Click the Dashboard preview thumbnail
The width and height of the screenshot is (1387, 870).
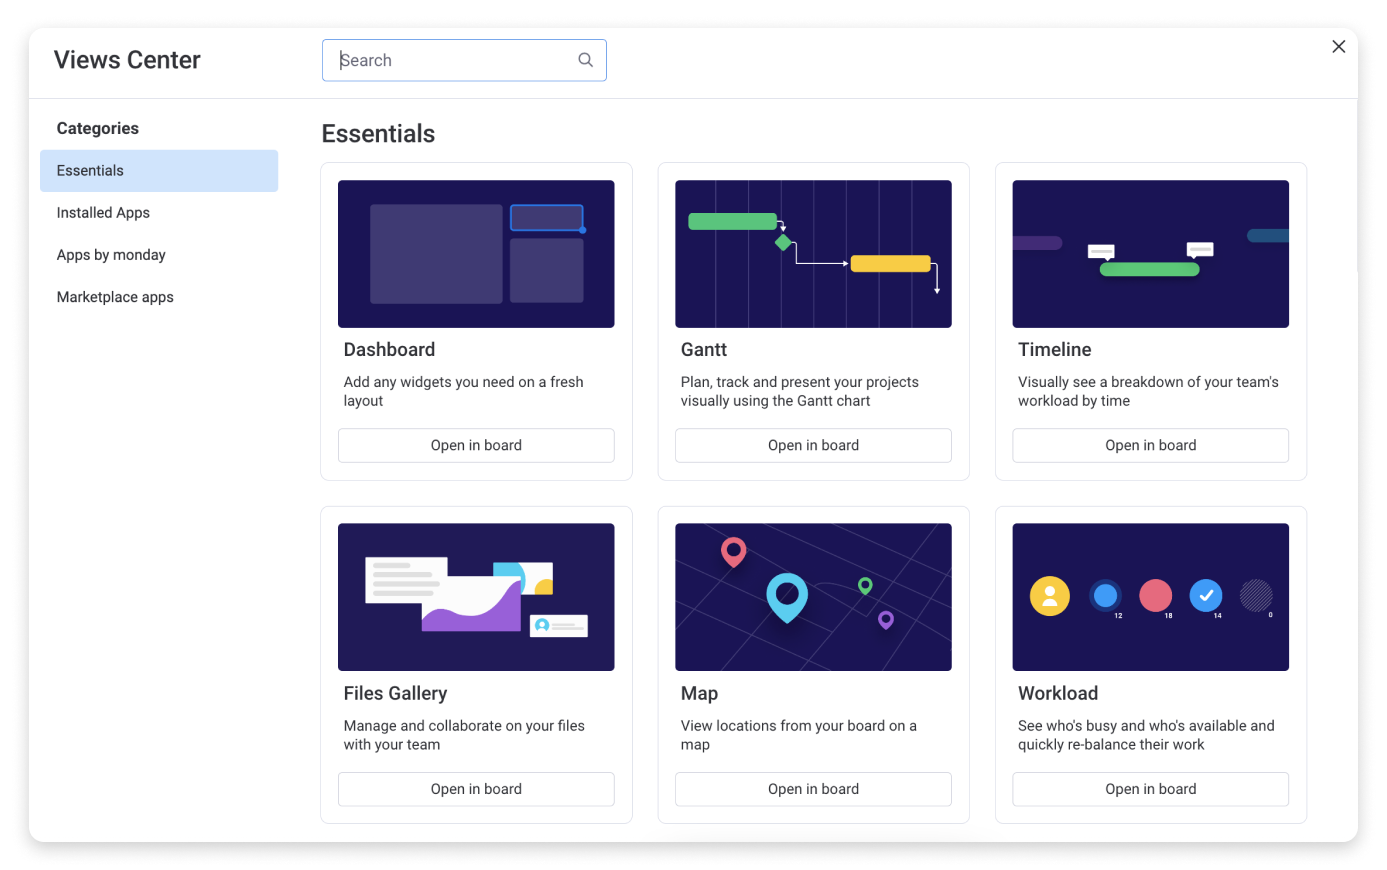tap(476, 254)
